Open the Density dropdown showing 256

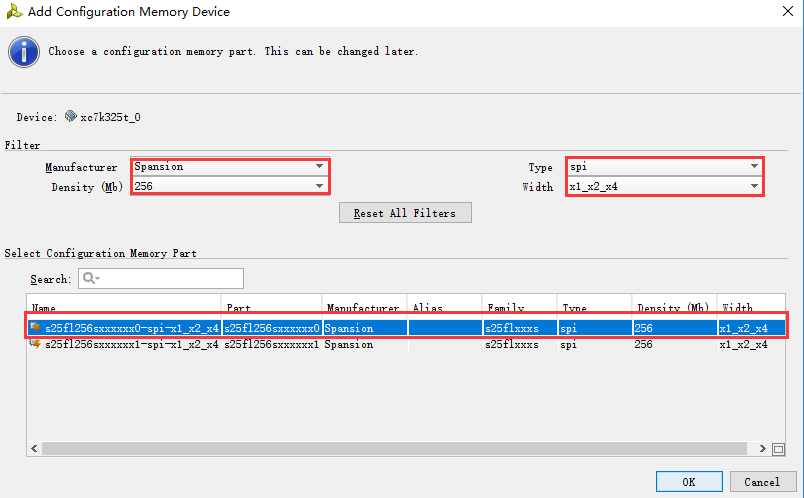tap(230, 186)
